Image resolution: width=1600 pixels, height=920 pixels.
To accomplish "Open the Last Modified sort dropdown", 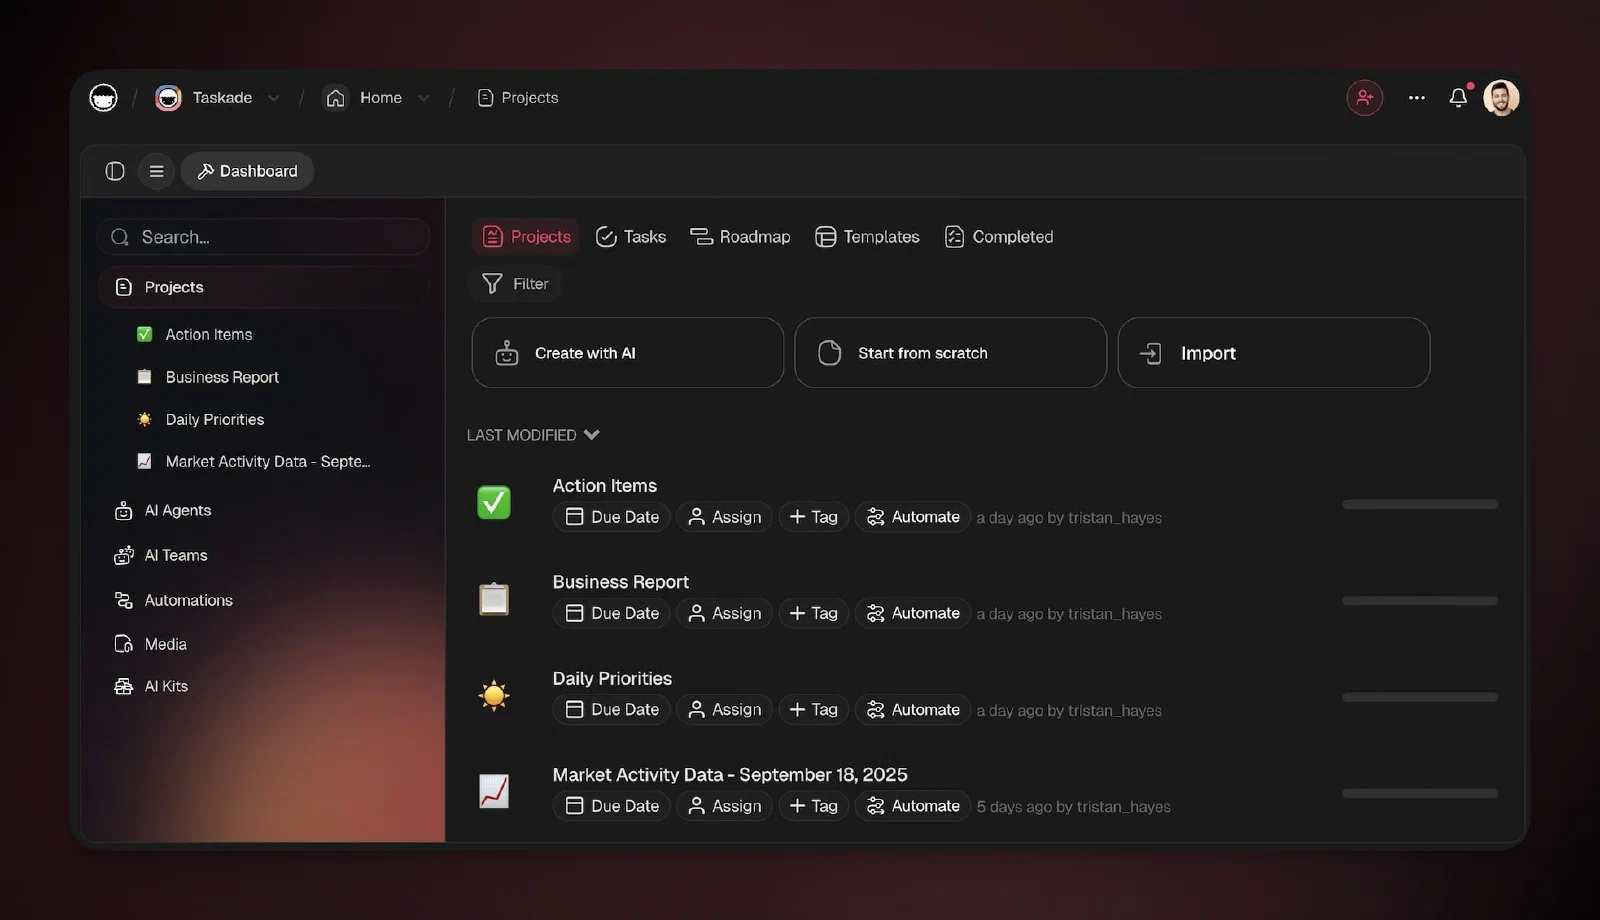I will (533, 435).
